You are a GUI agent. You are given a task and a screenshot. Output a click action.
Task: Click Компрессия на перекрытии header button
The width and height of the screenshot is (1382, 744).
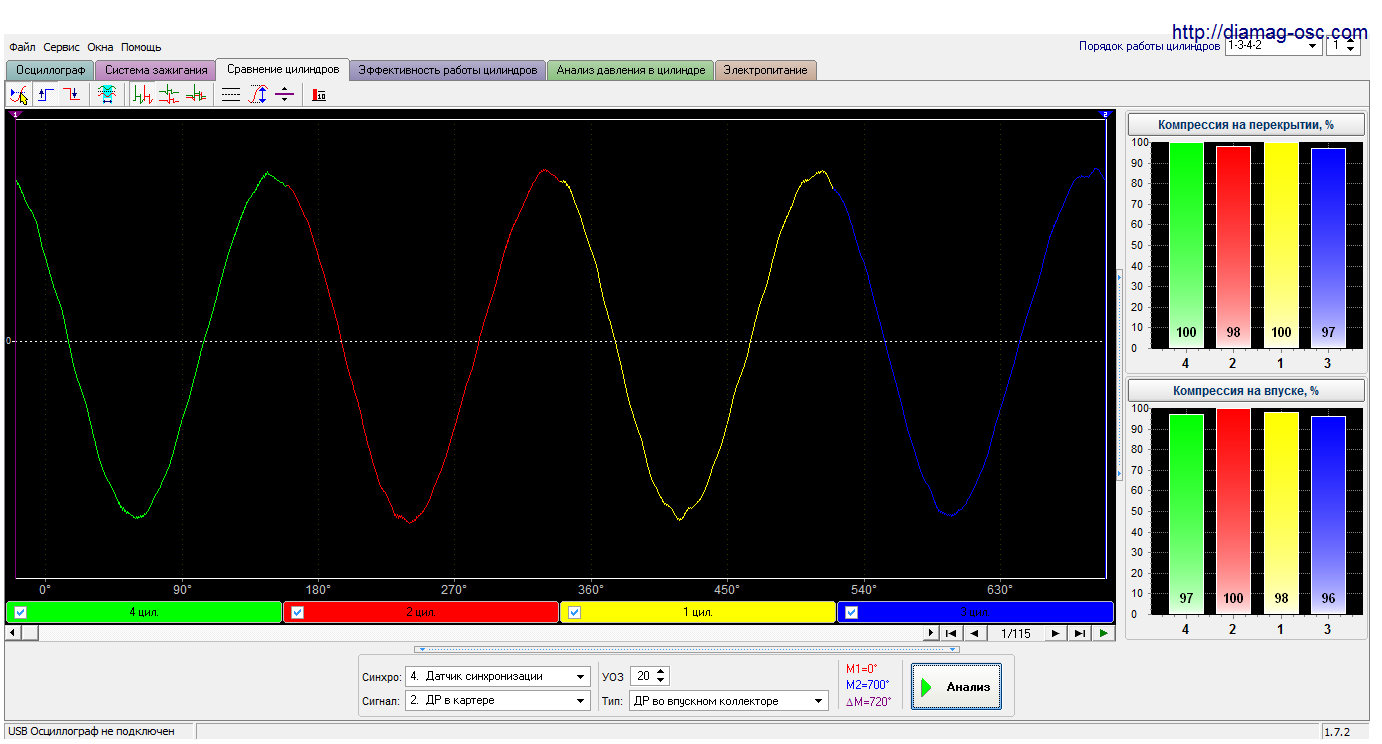(x=1246, y=125)
